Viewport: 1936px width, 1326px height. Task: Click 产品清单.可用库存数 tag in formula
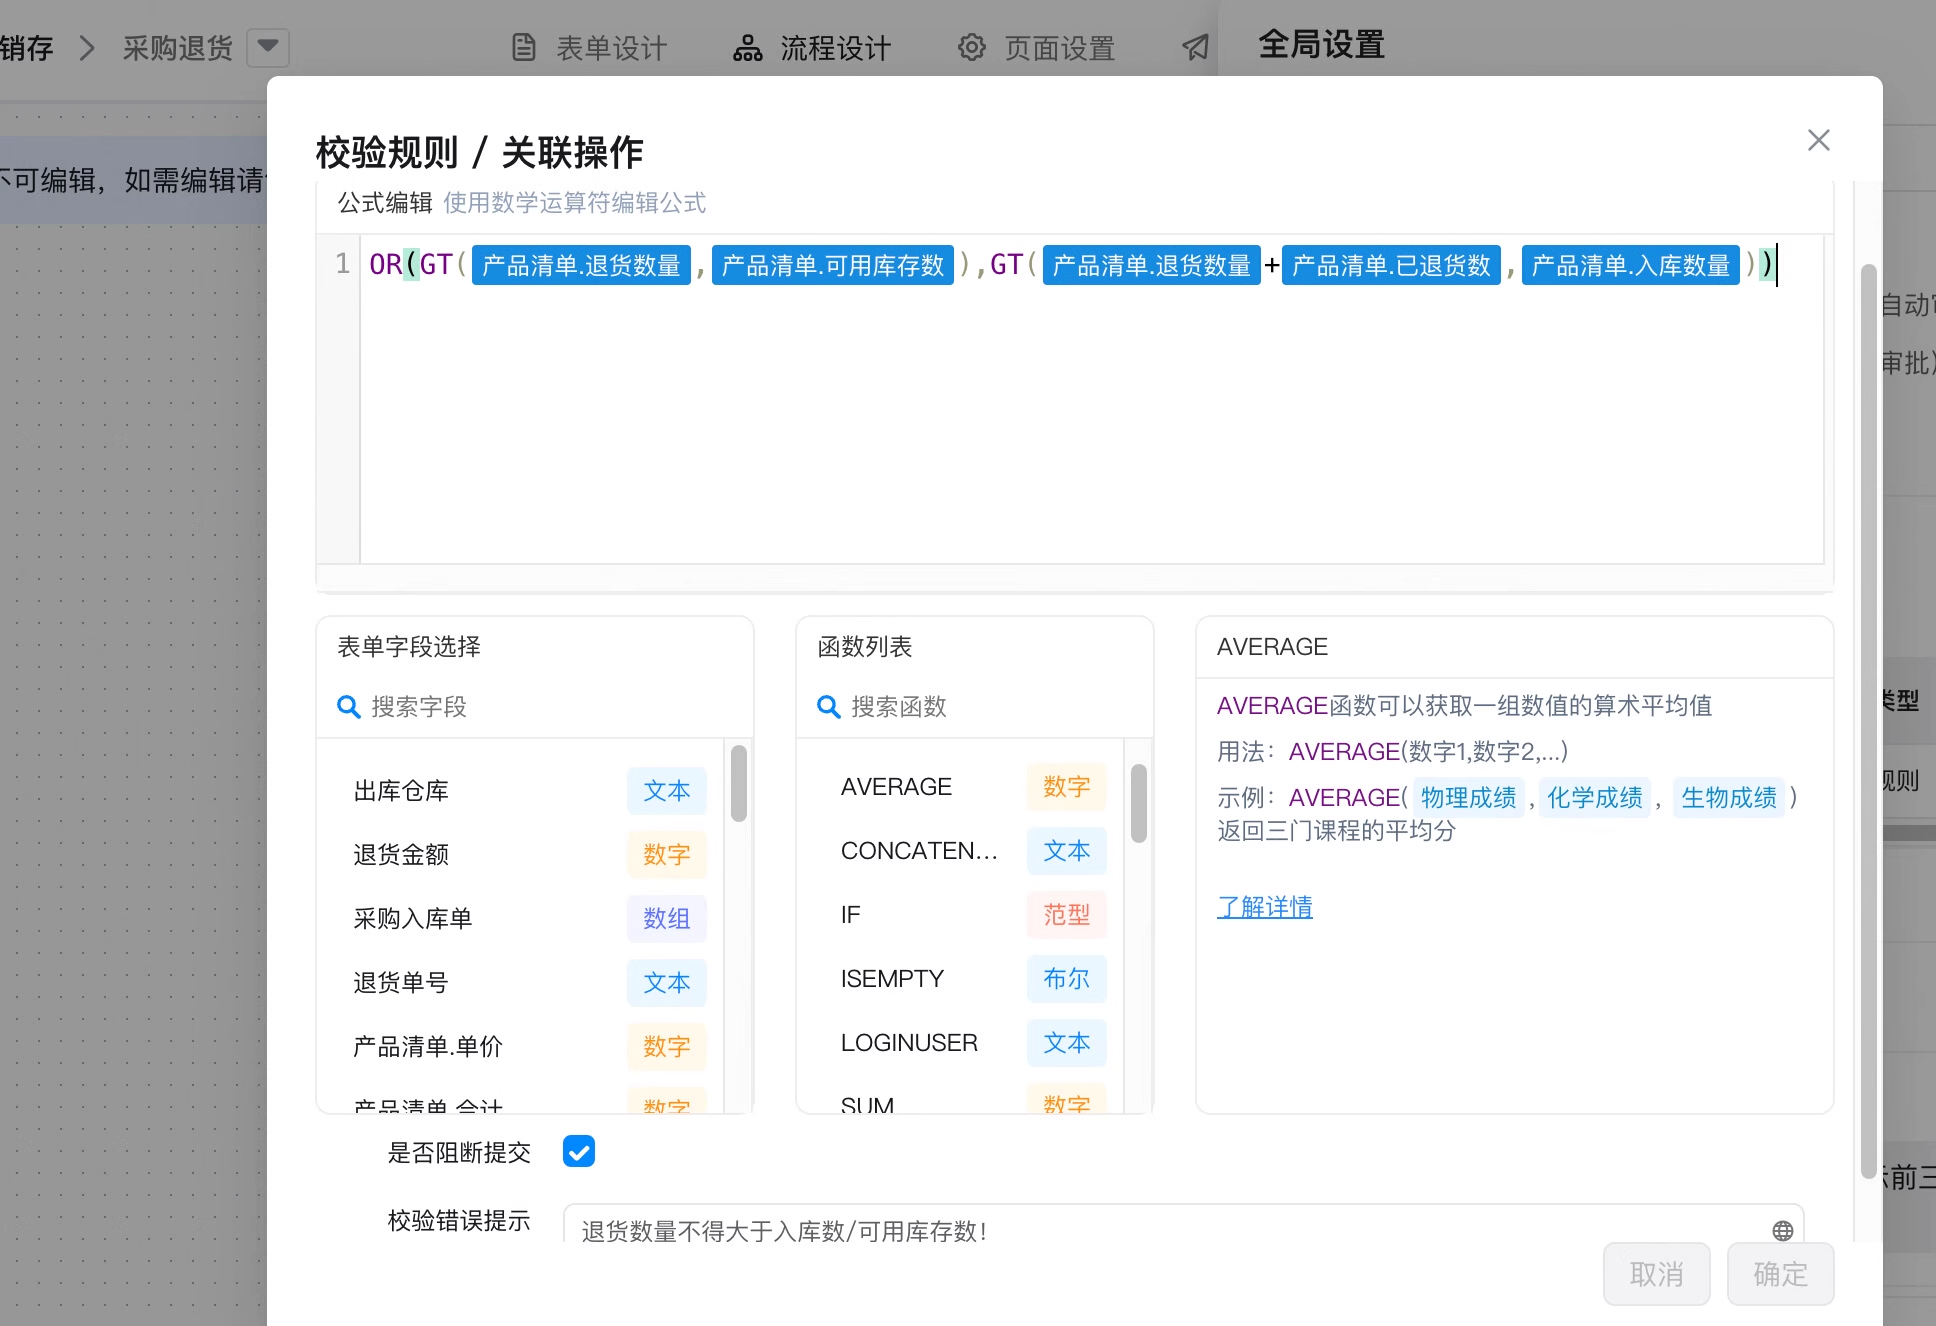click(x=833, y=265)
